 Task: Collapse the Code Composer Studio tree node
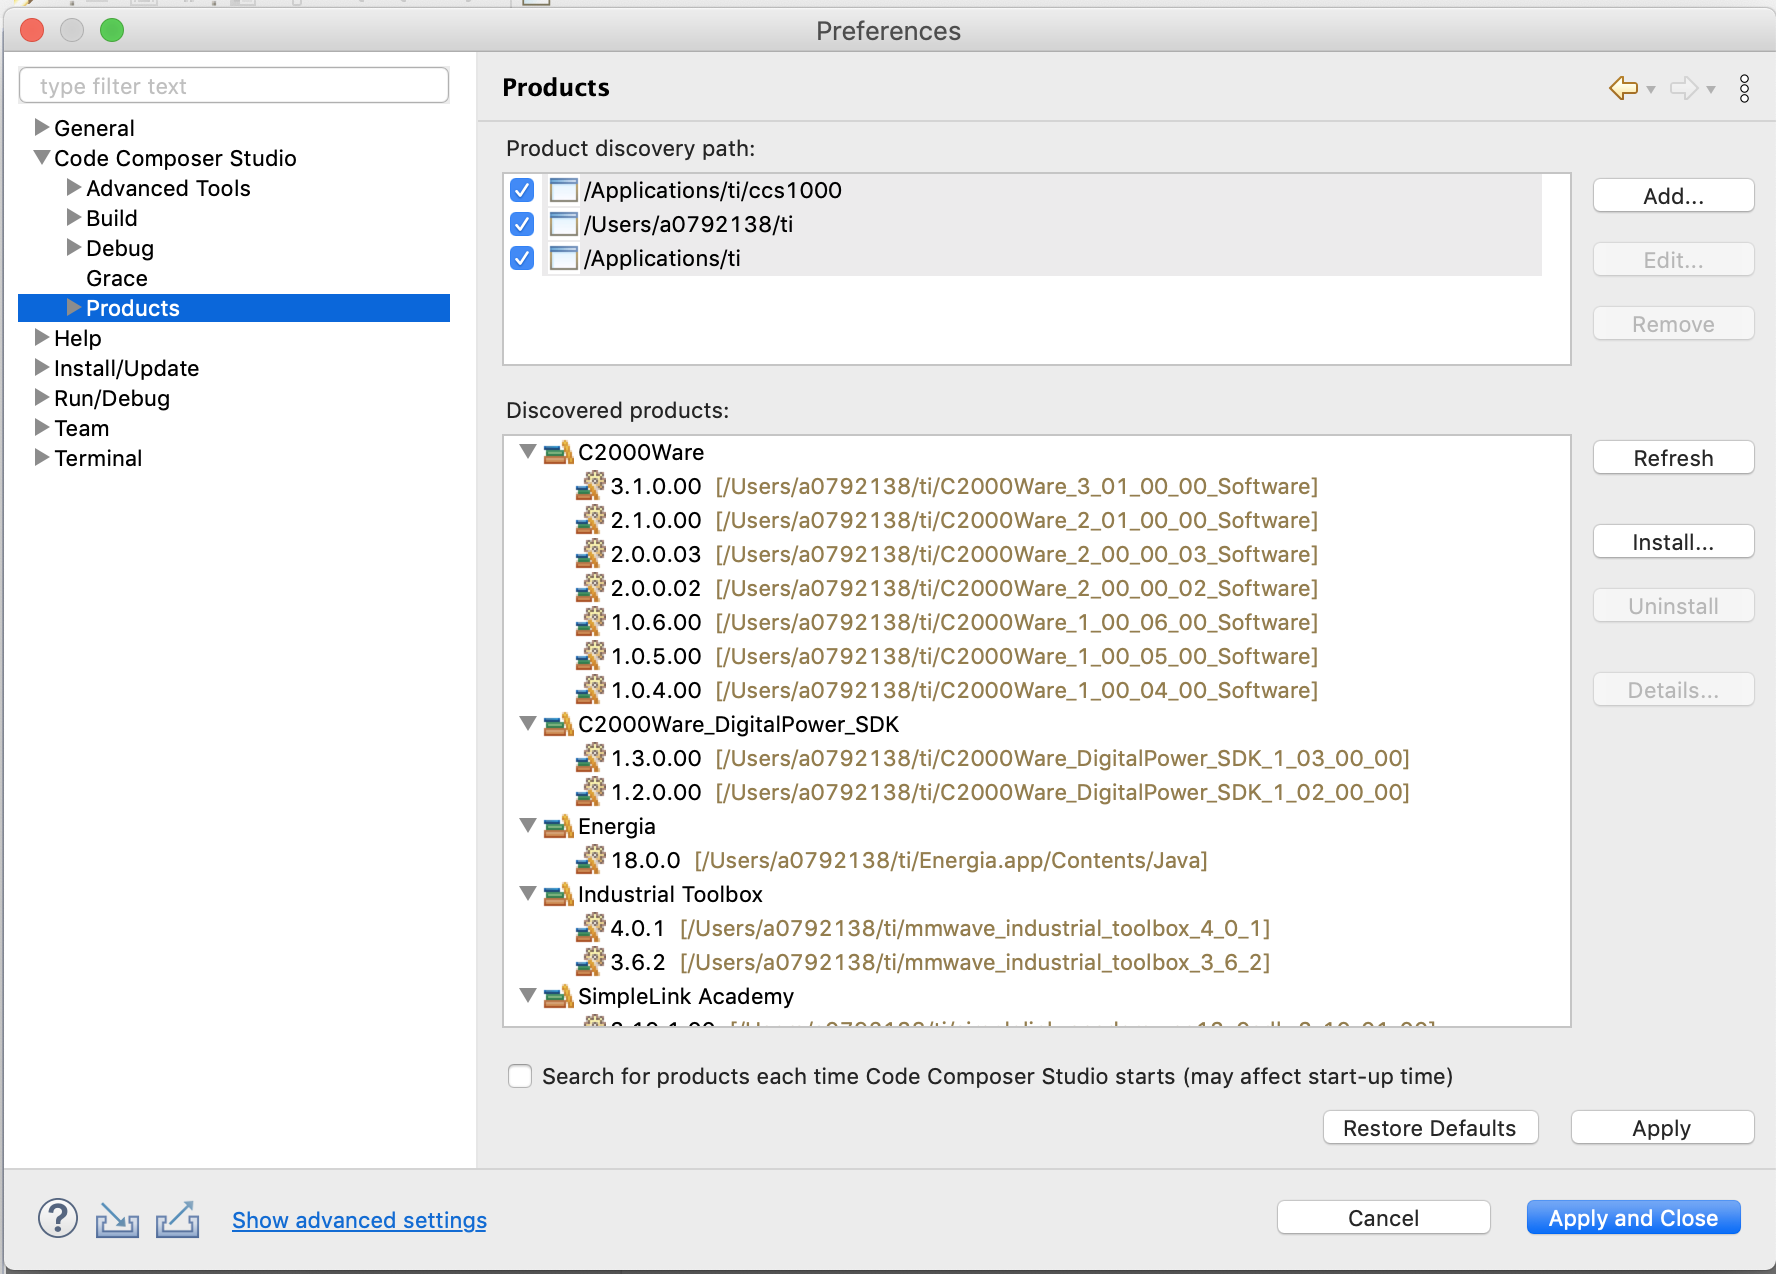point(42,158)
